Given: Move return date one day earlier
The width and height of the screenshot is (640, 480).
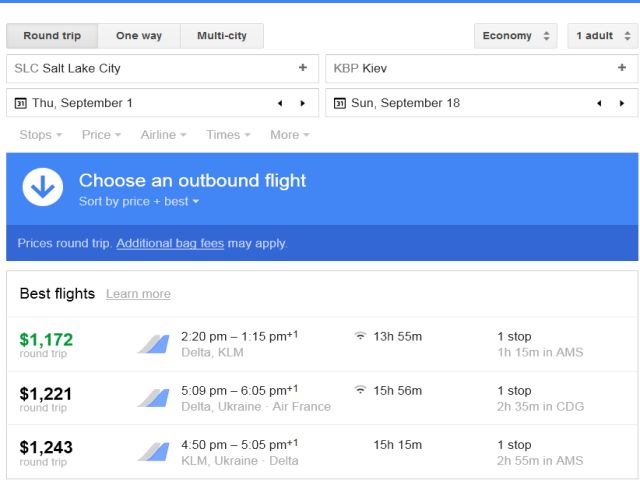Looking at the screenshot, I should pos(599,103).
